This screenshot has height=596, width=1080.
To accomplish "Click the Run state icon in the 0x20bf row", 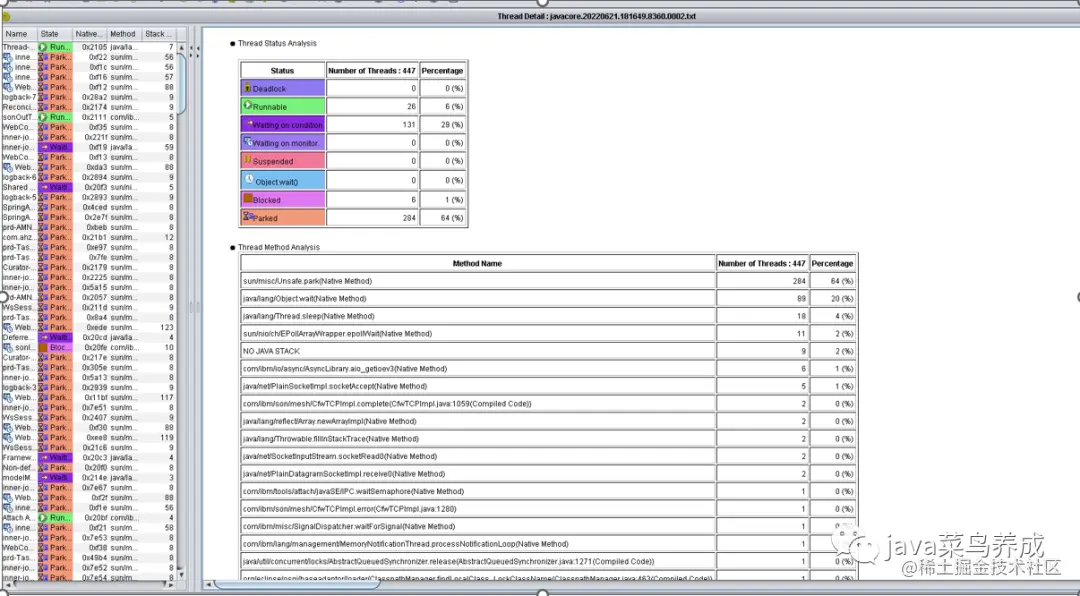I will point(43,517).
